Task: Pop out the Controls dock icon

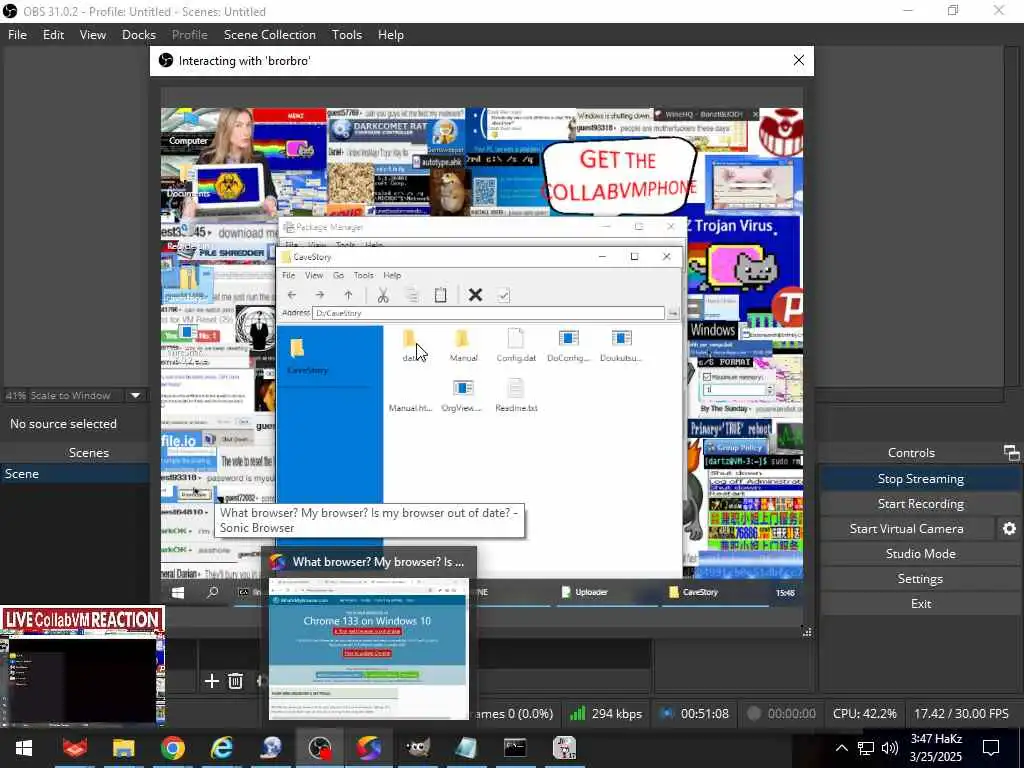Action: coord(1011,452)
